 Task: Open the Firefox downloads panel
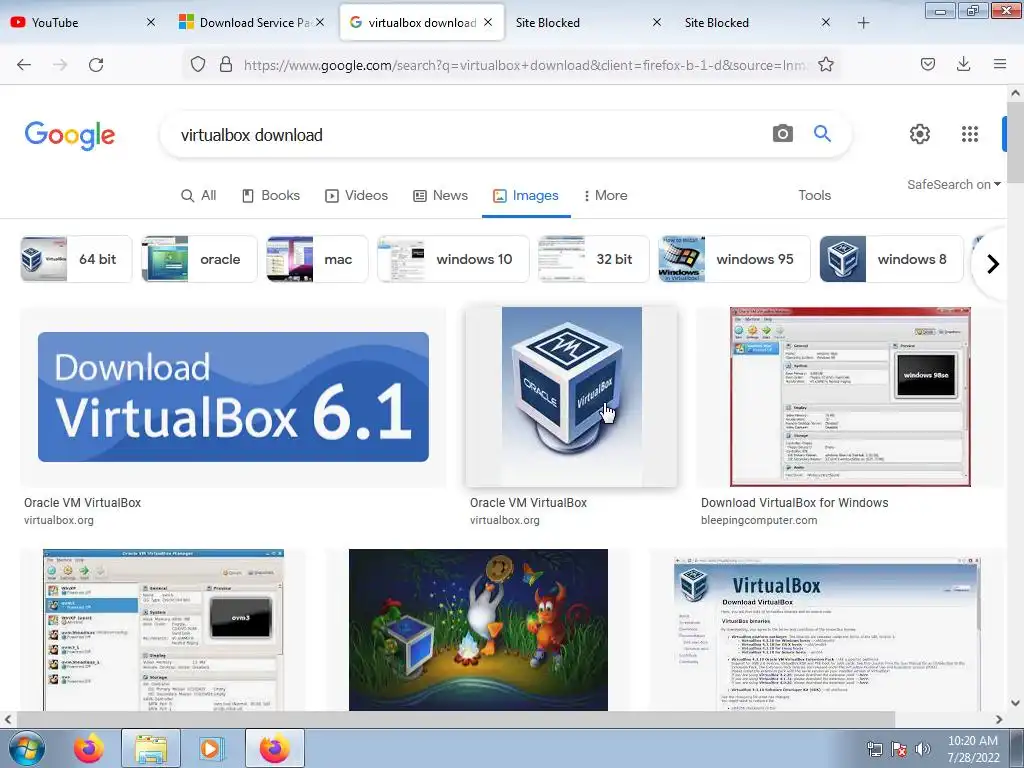(x=963, y=64)
